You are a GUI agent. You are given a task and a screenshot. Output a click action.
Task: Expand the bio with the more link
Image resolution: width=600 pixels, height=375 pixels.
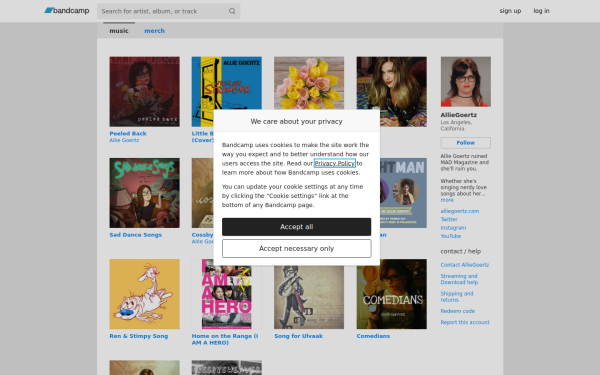447,200
